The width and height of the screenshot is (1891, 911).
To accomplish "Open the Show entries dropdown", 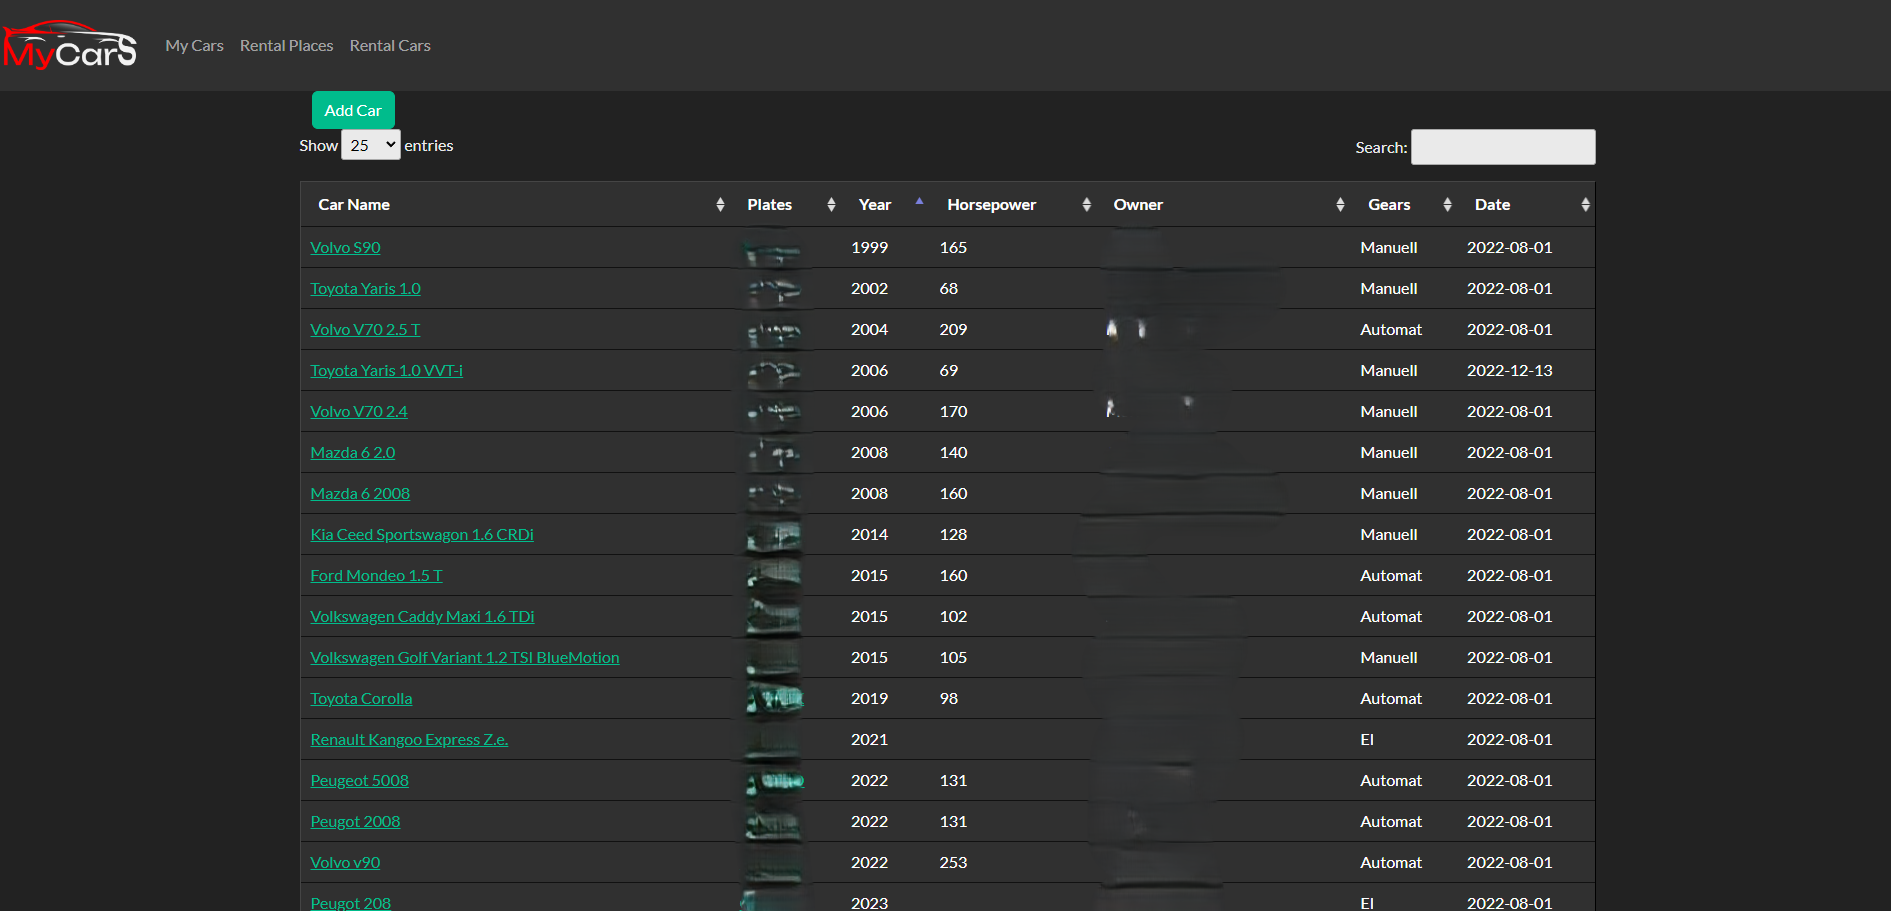I will click(x=371, y=145).
